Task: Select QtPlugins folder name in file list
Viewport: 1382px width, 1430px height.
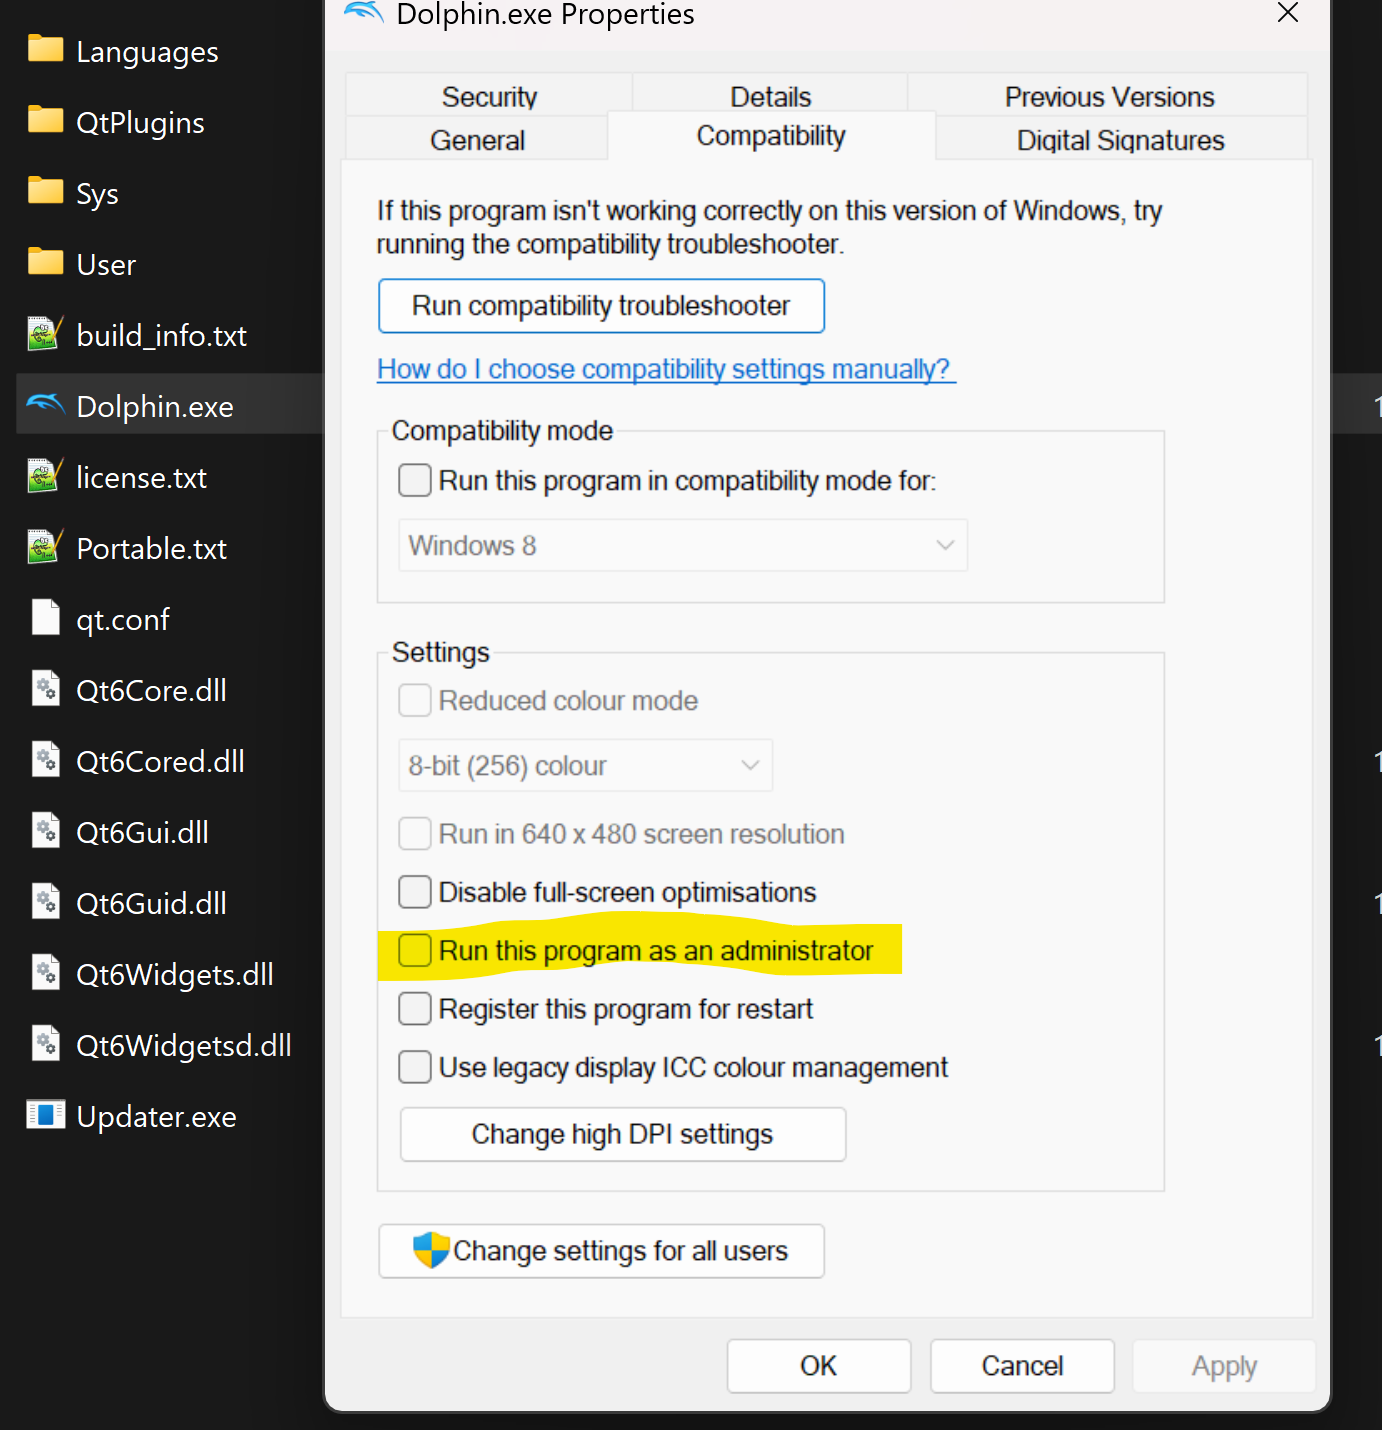Action: [140, 122]
